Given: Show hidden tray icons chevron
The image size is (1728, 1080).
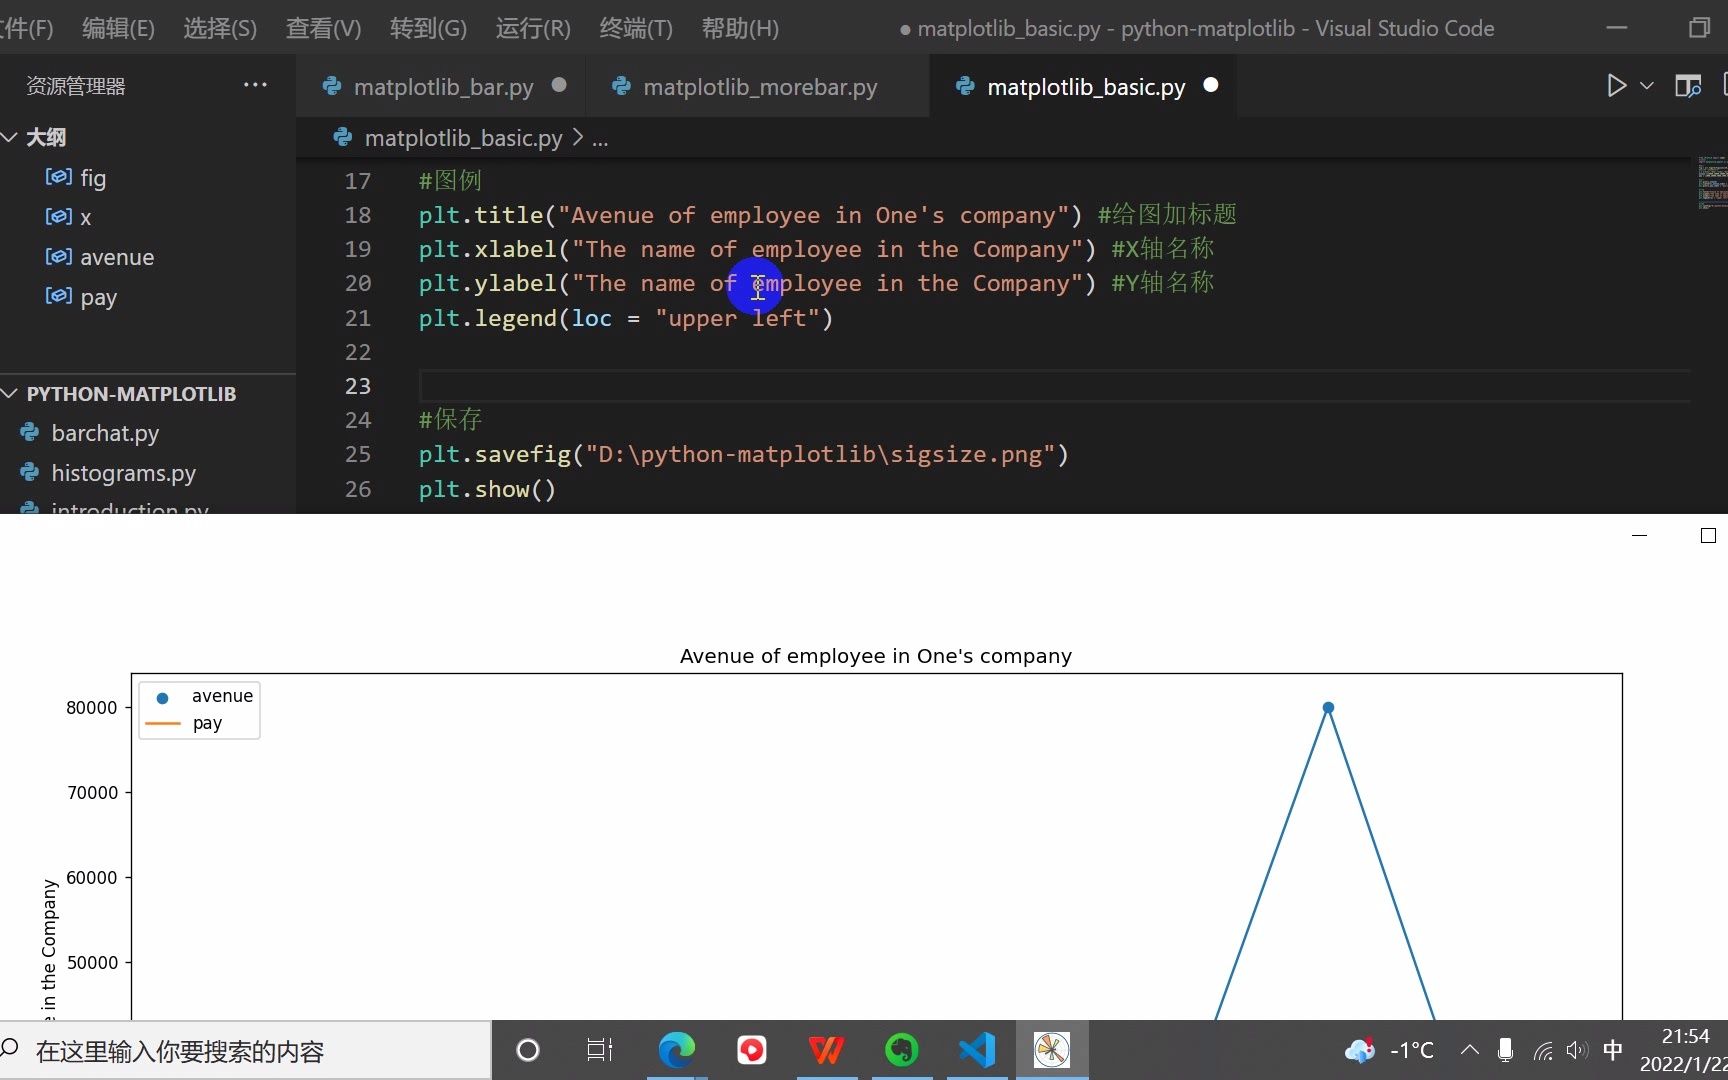Looking at the screenshot, I should (1469, 1050).
